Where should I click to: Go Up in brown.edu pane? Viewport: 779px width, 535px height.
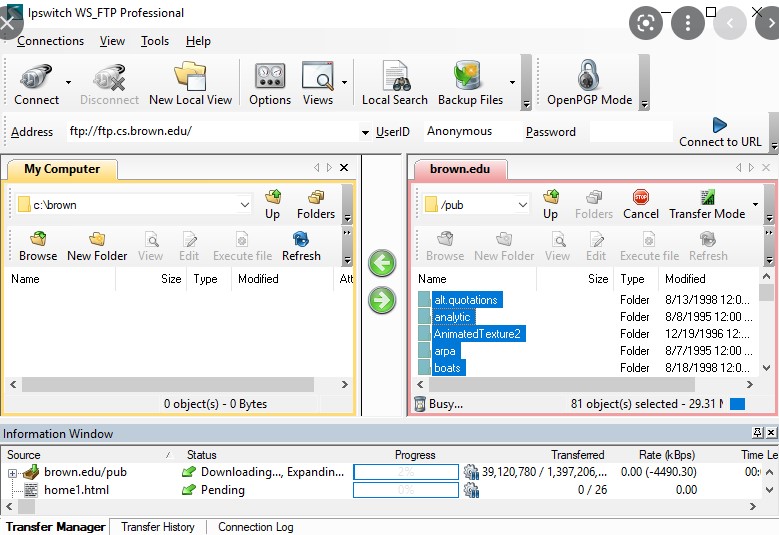[x=550, y=204]
